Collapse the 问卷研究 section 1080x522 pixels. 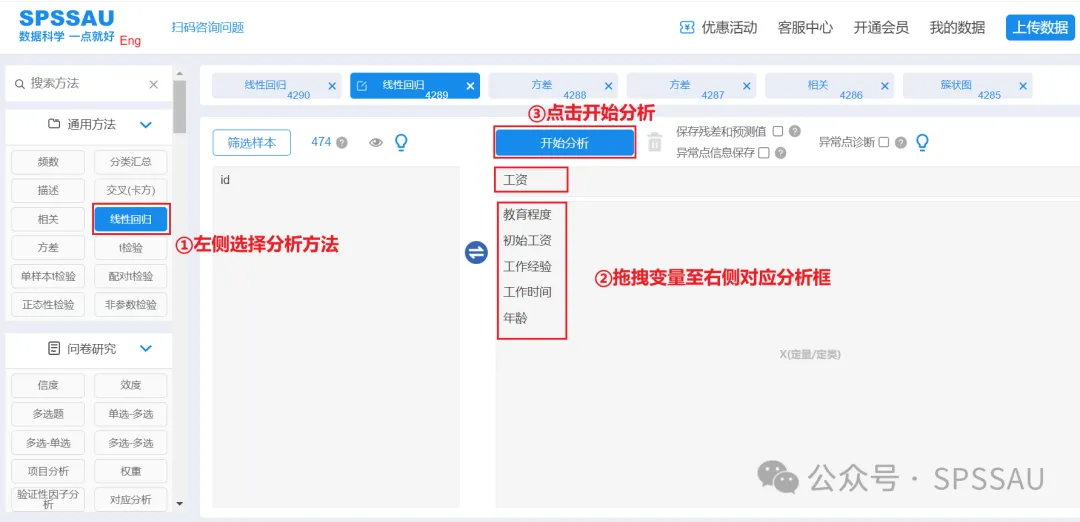145,349
